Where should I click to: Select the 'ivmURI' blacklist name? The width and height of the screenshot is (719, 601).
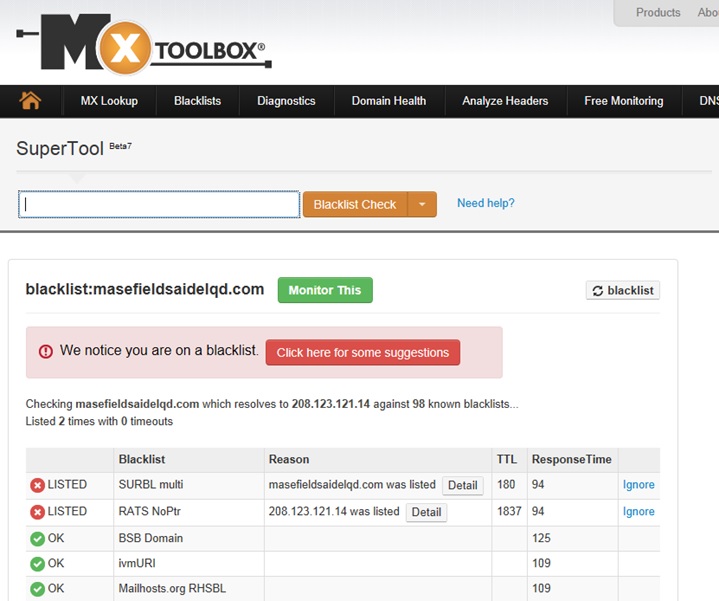[137, 563]
